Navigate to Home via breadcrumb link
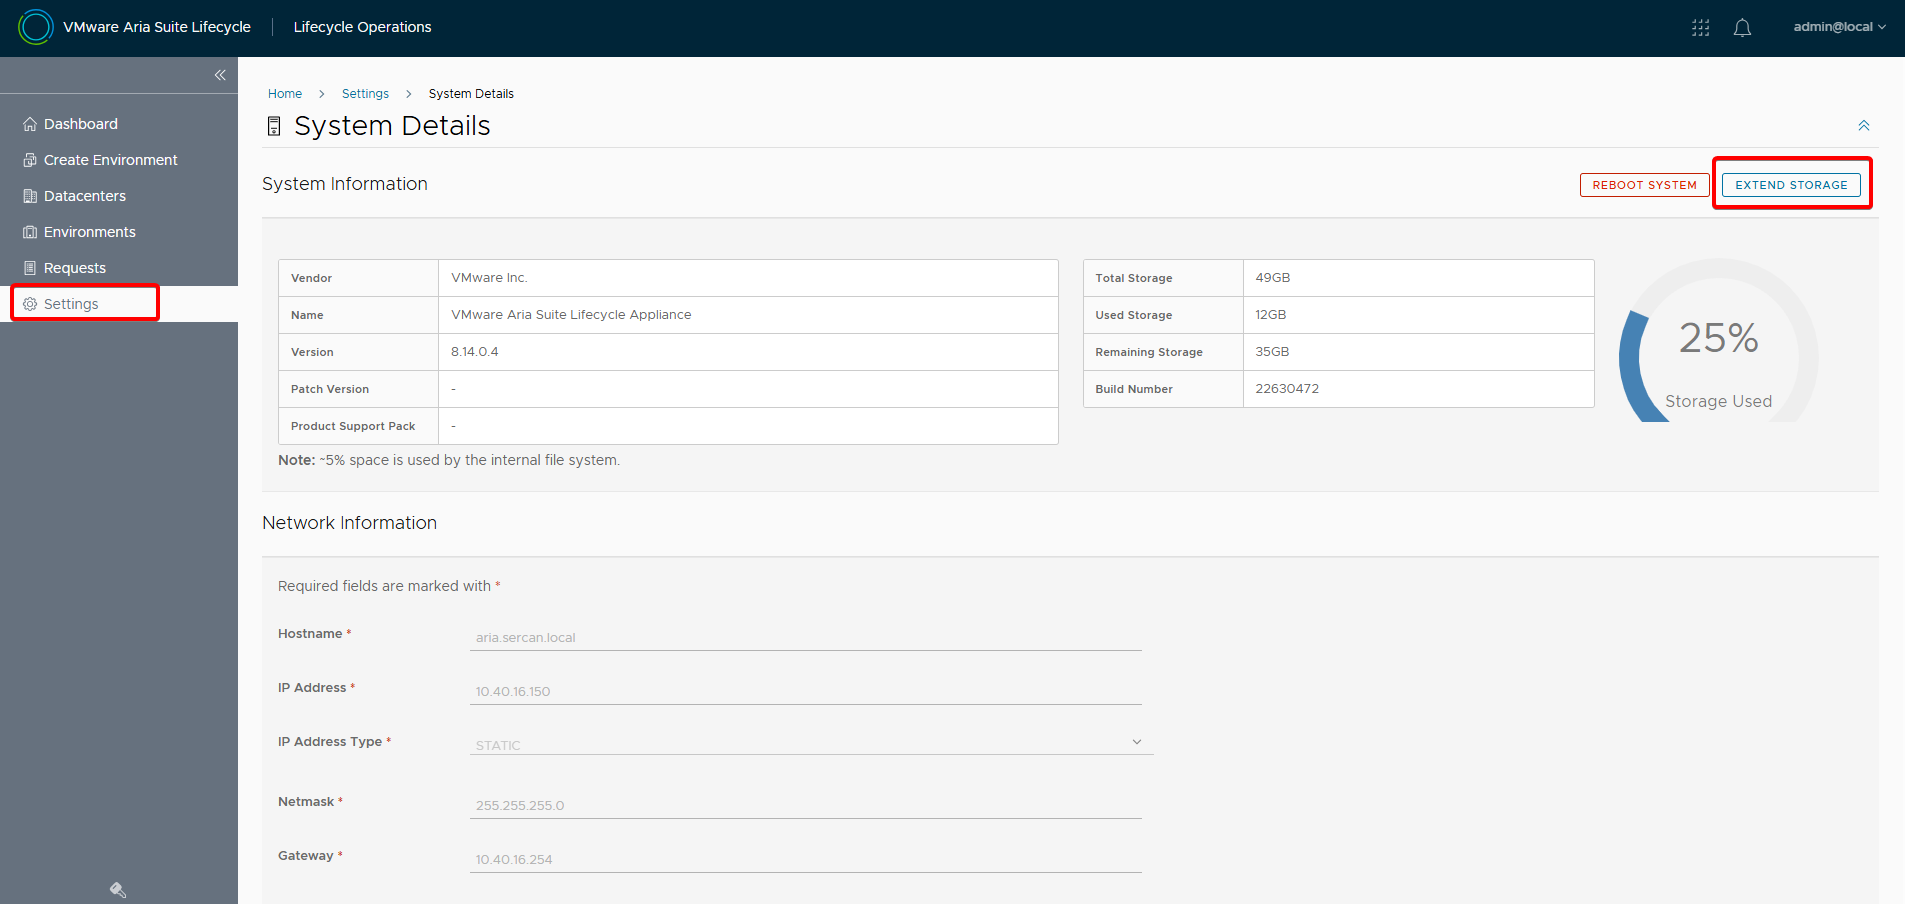The height and width of the screenshot is (904, 1905). pyautogui.click(x=285, y=94)
